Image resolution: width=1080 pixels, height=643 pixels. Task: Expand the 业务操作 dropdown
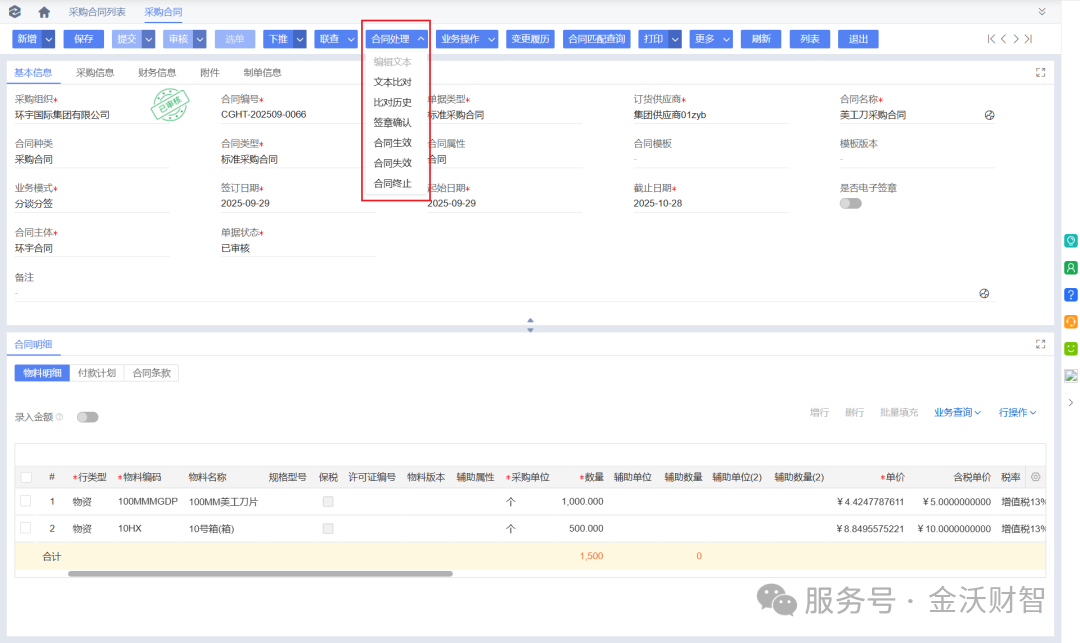click(467, 39)
